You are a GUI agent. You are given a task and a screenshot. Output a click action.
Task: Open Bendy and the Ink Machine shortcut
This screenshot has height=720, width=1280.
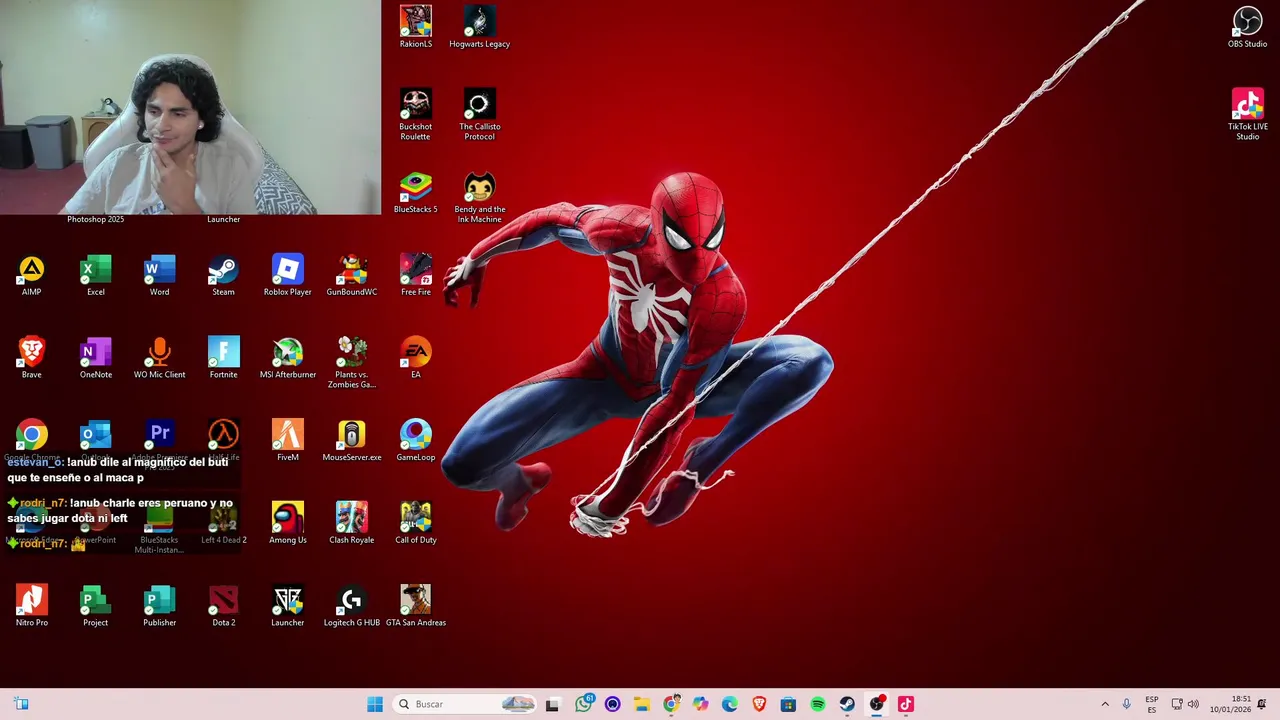[479, 197]
